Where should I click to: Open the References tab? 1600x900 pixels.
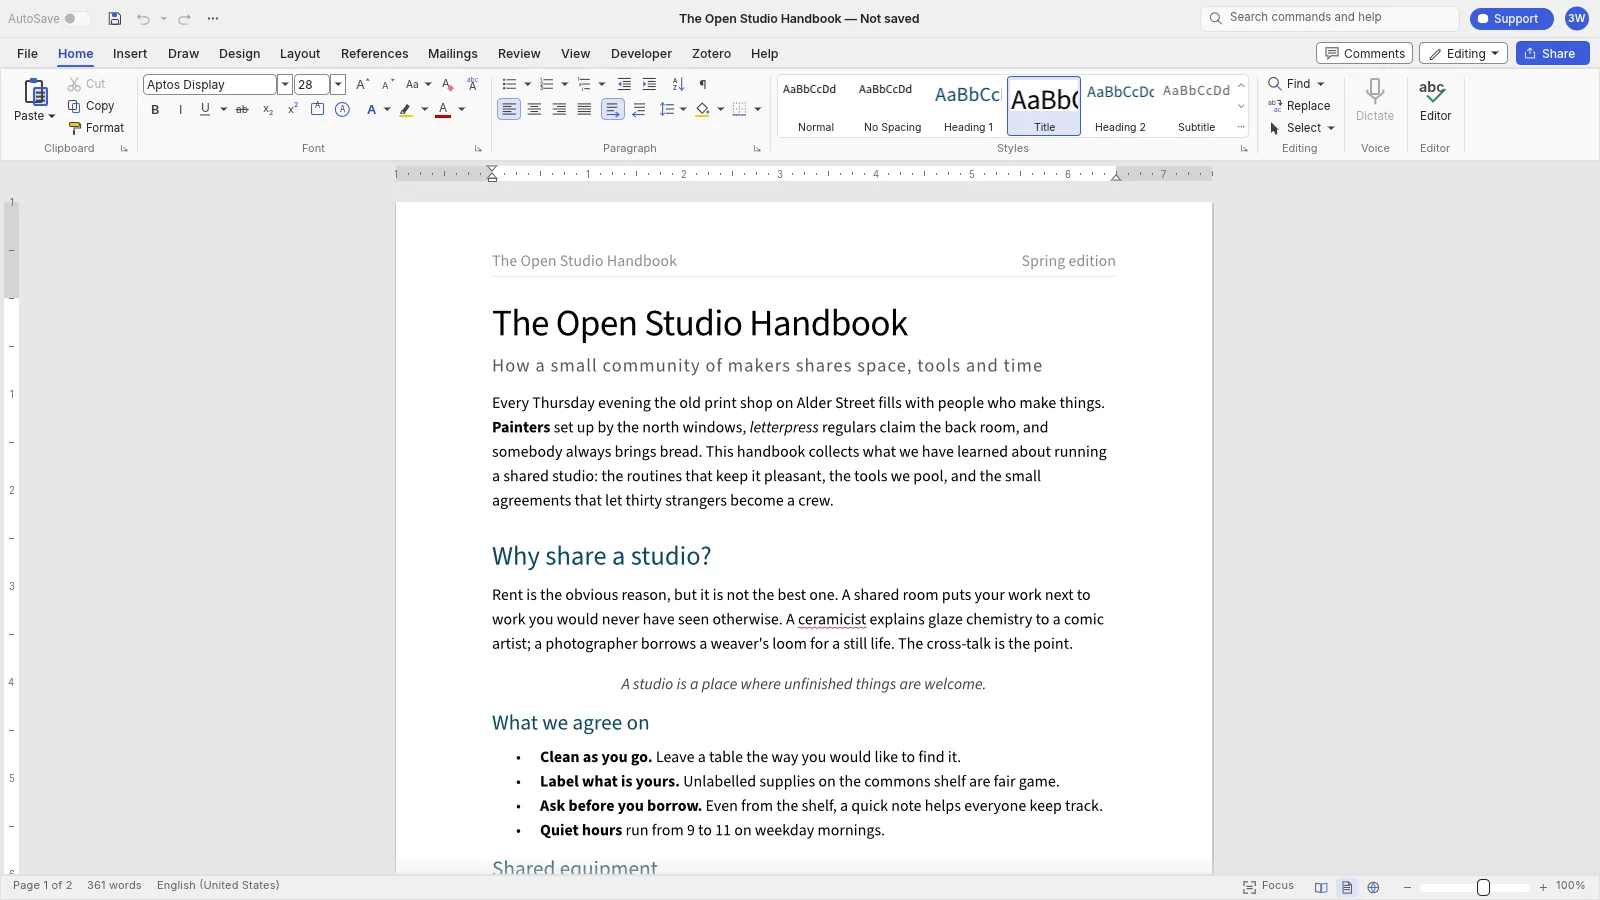click(x=374, y=54)
